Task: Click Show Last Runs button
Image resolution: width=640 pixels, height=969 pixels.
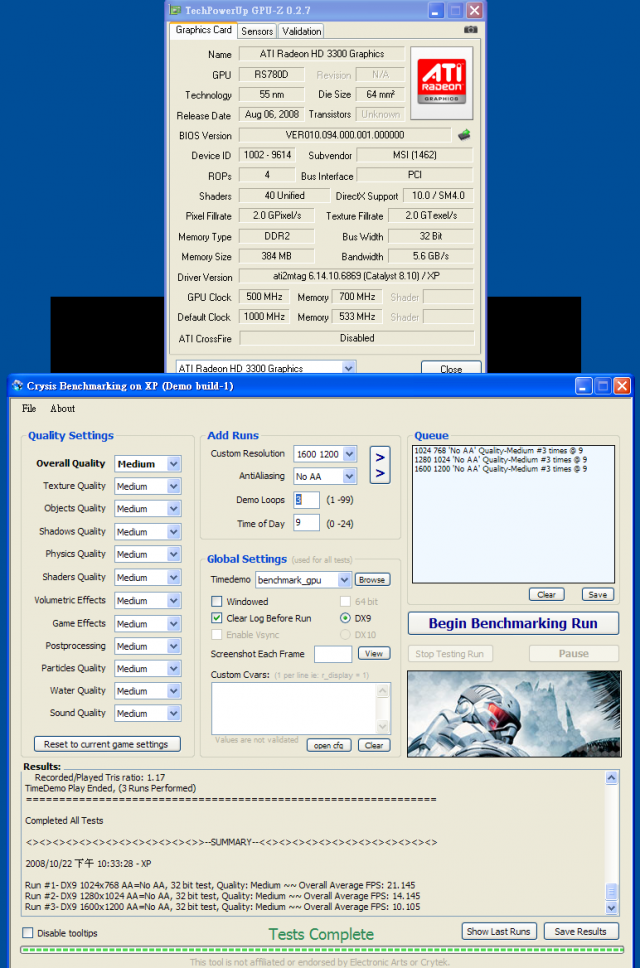Action: point(499,931)
